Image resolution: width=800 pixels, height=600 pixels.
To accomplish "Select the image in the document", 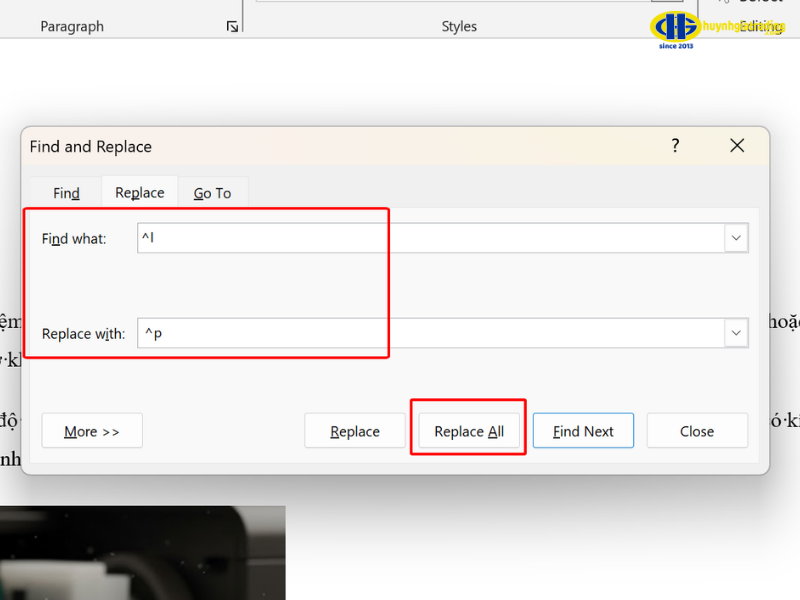I will tap(142, 552).
